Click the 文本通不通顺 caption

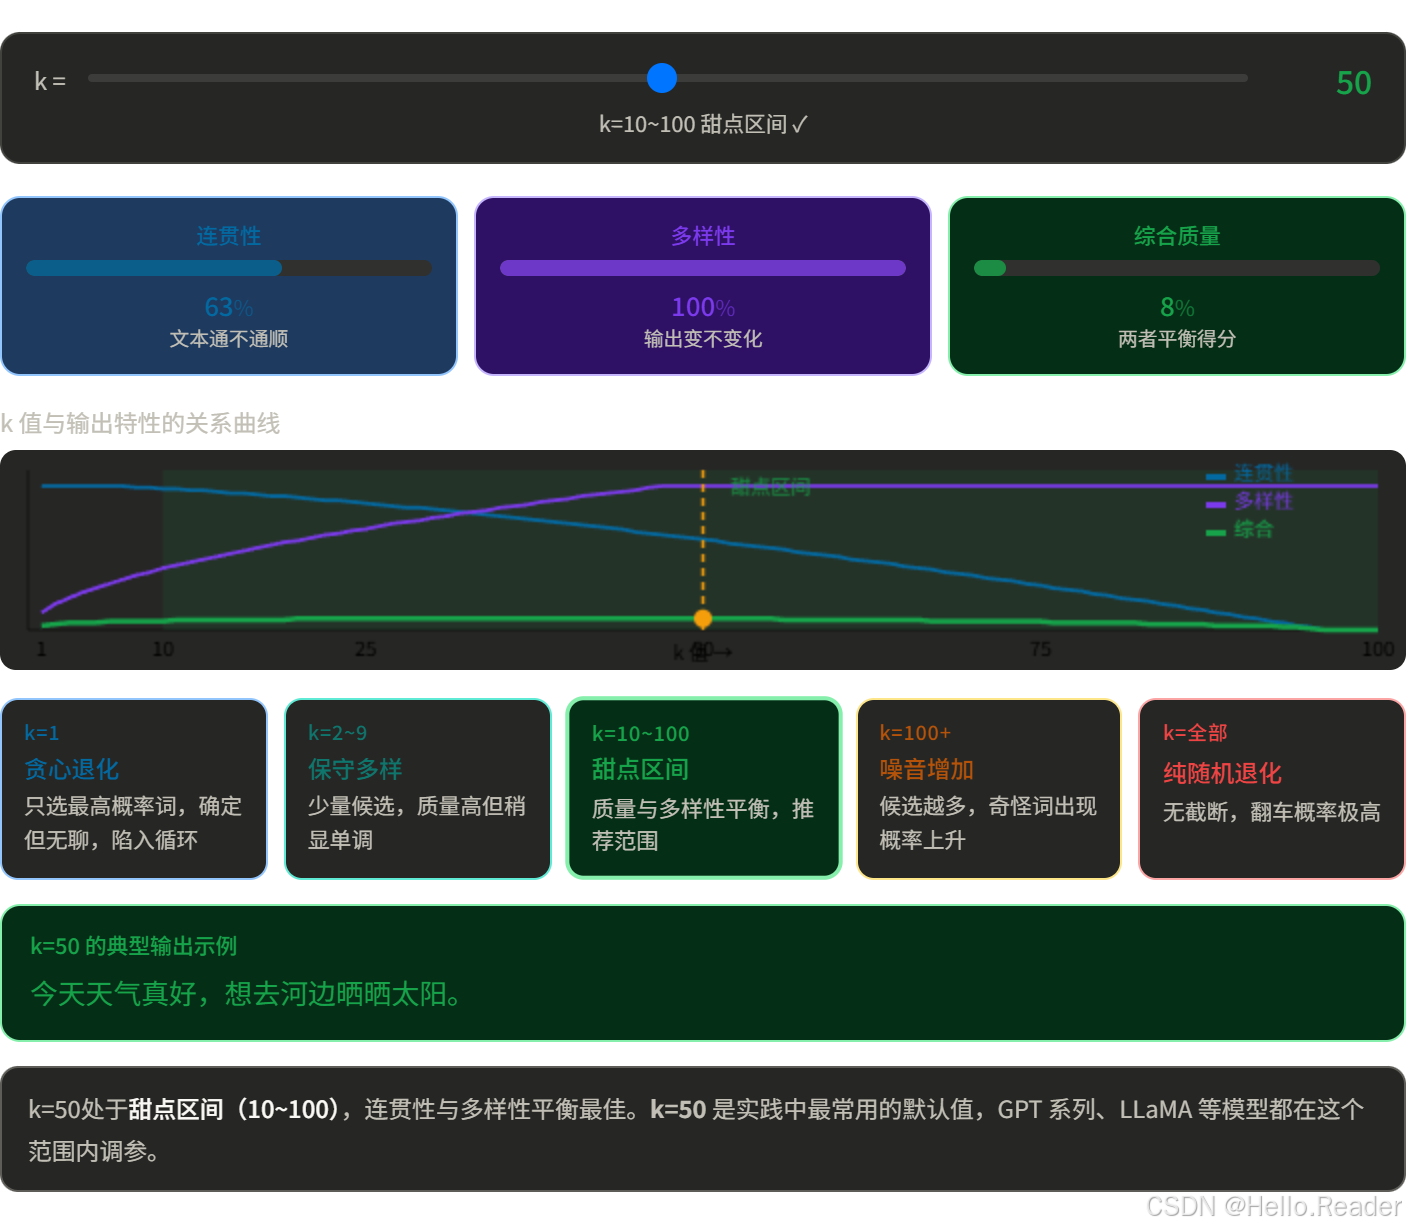click(229, 339)
